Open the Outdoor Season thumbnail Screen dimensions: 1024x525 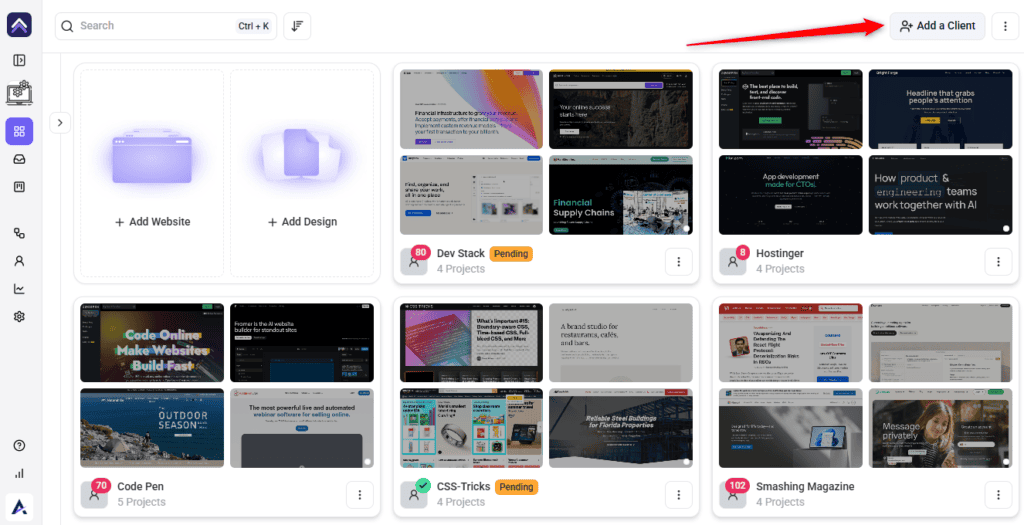point(152,428)
